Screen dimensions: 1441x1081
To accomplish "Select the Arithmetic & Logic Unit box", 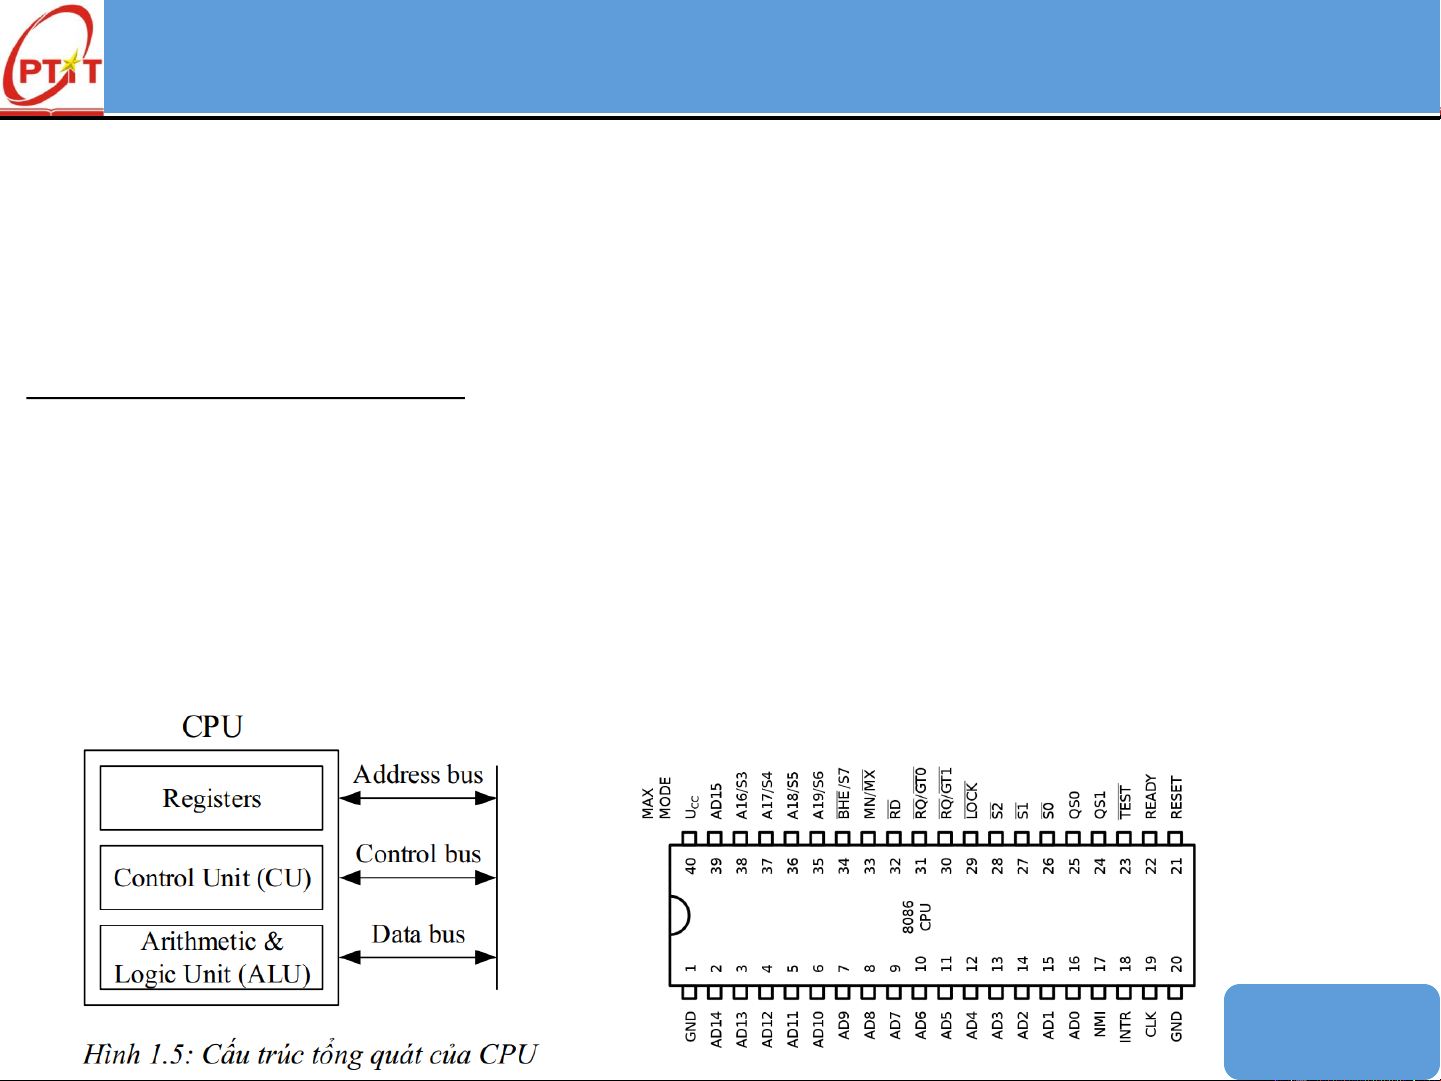I will (x=211, y=957).
